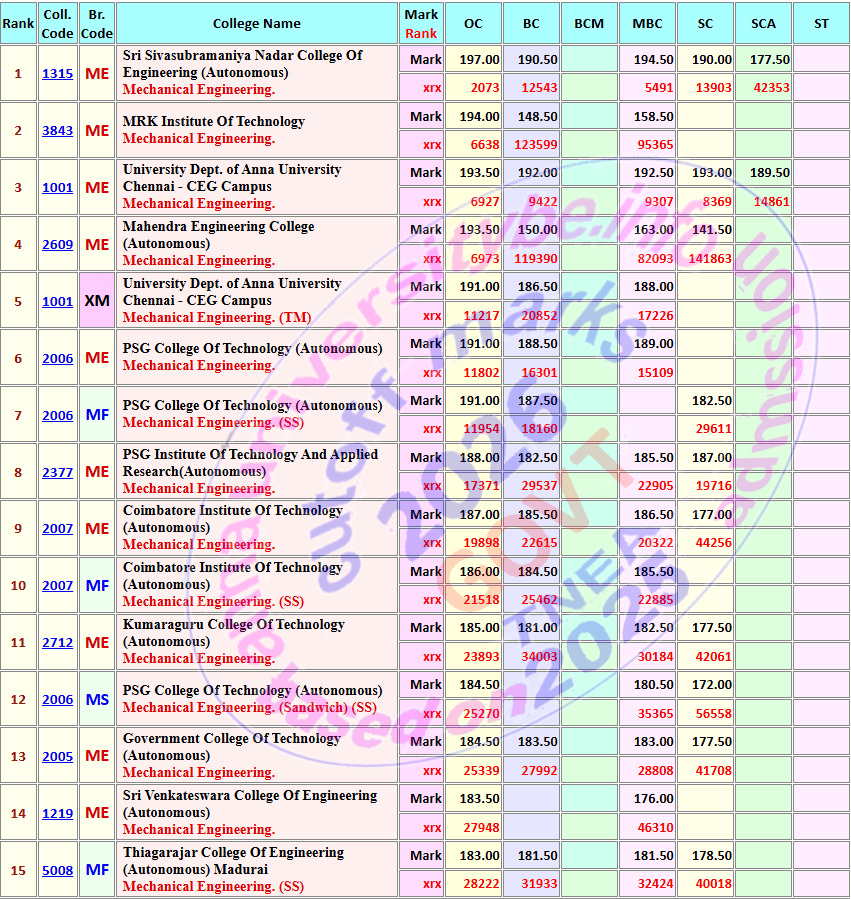Open college code 2006 link in rank 6 row
This screenshot has width=851, height=899.
coord(57,358)
